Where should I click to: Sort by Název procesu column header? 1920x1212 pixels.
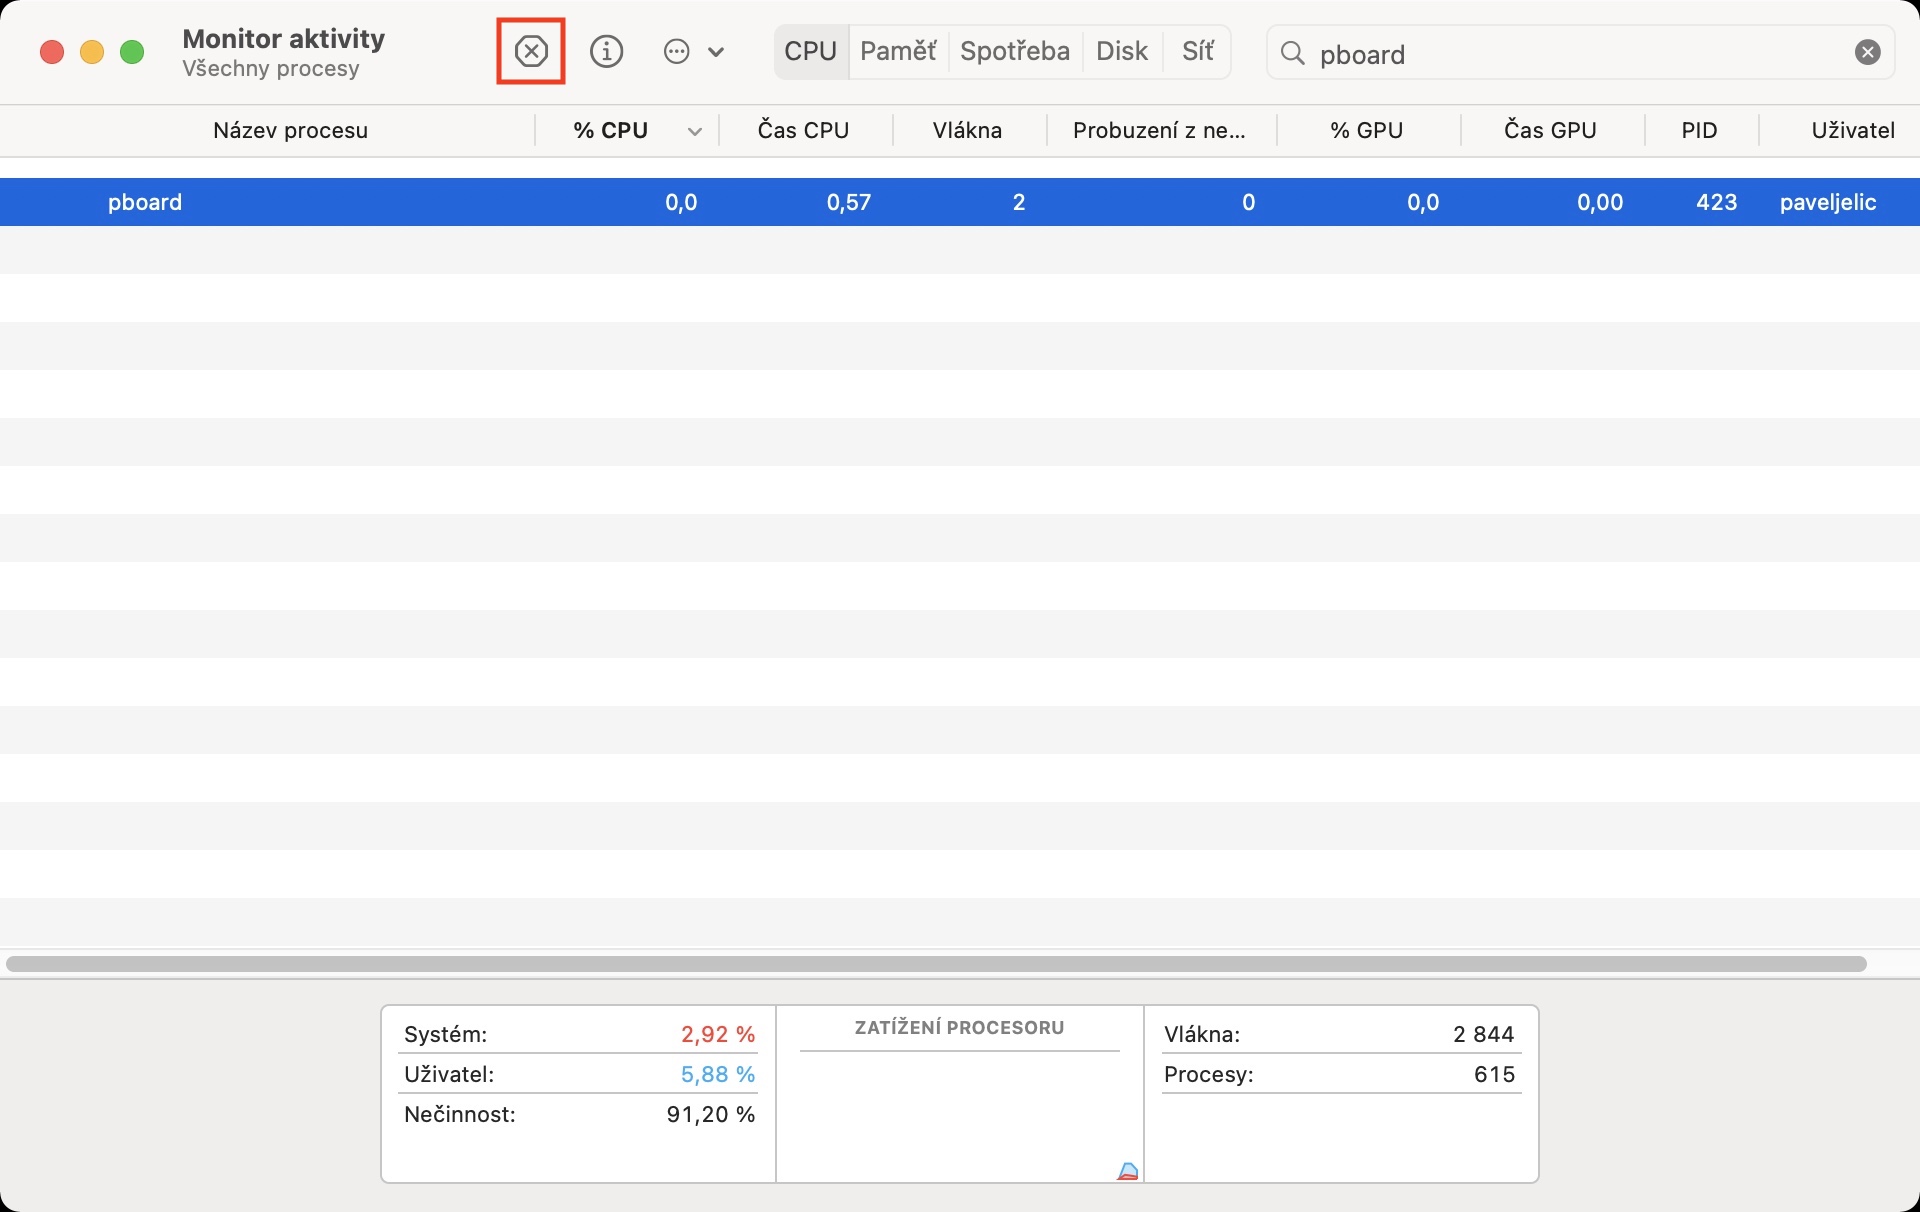click(290, 131)
